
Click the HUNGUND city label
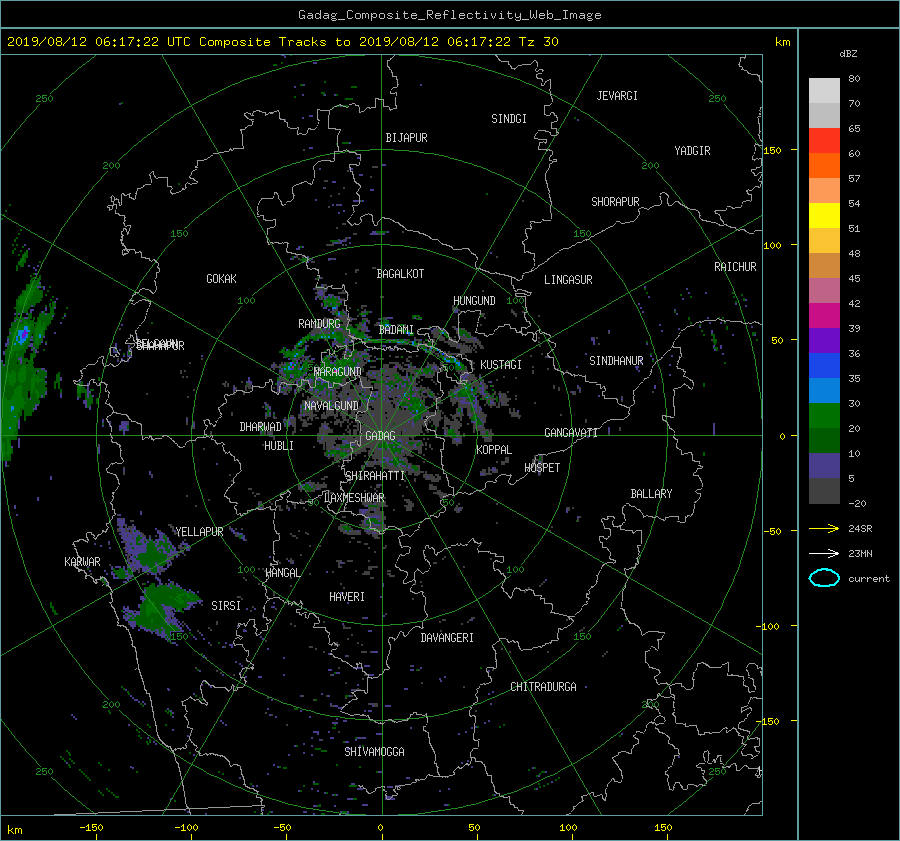point(474,301)
